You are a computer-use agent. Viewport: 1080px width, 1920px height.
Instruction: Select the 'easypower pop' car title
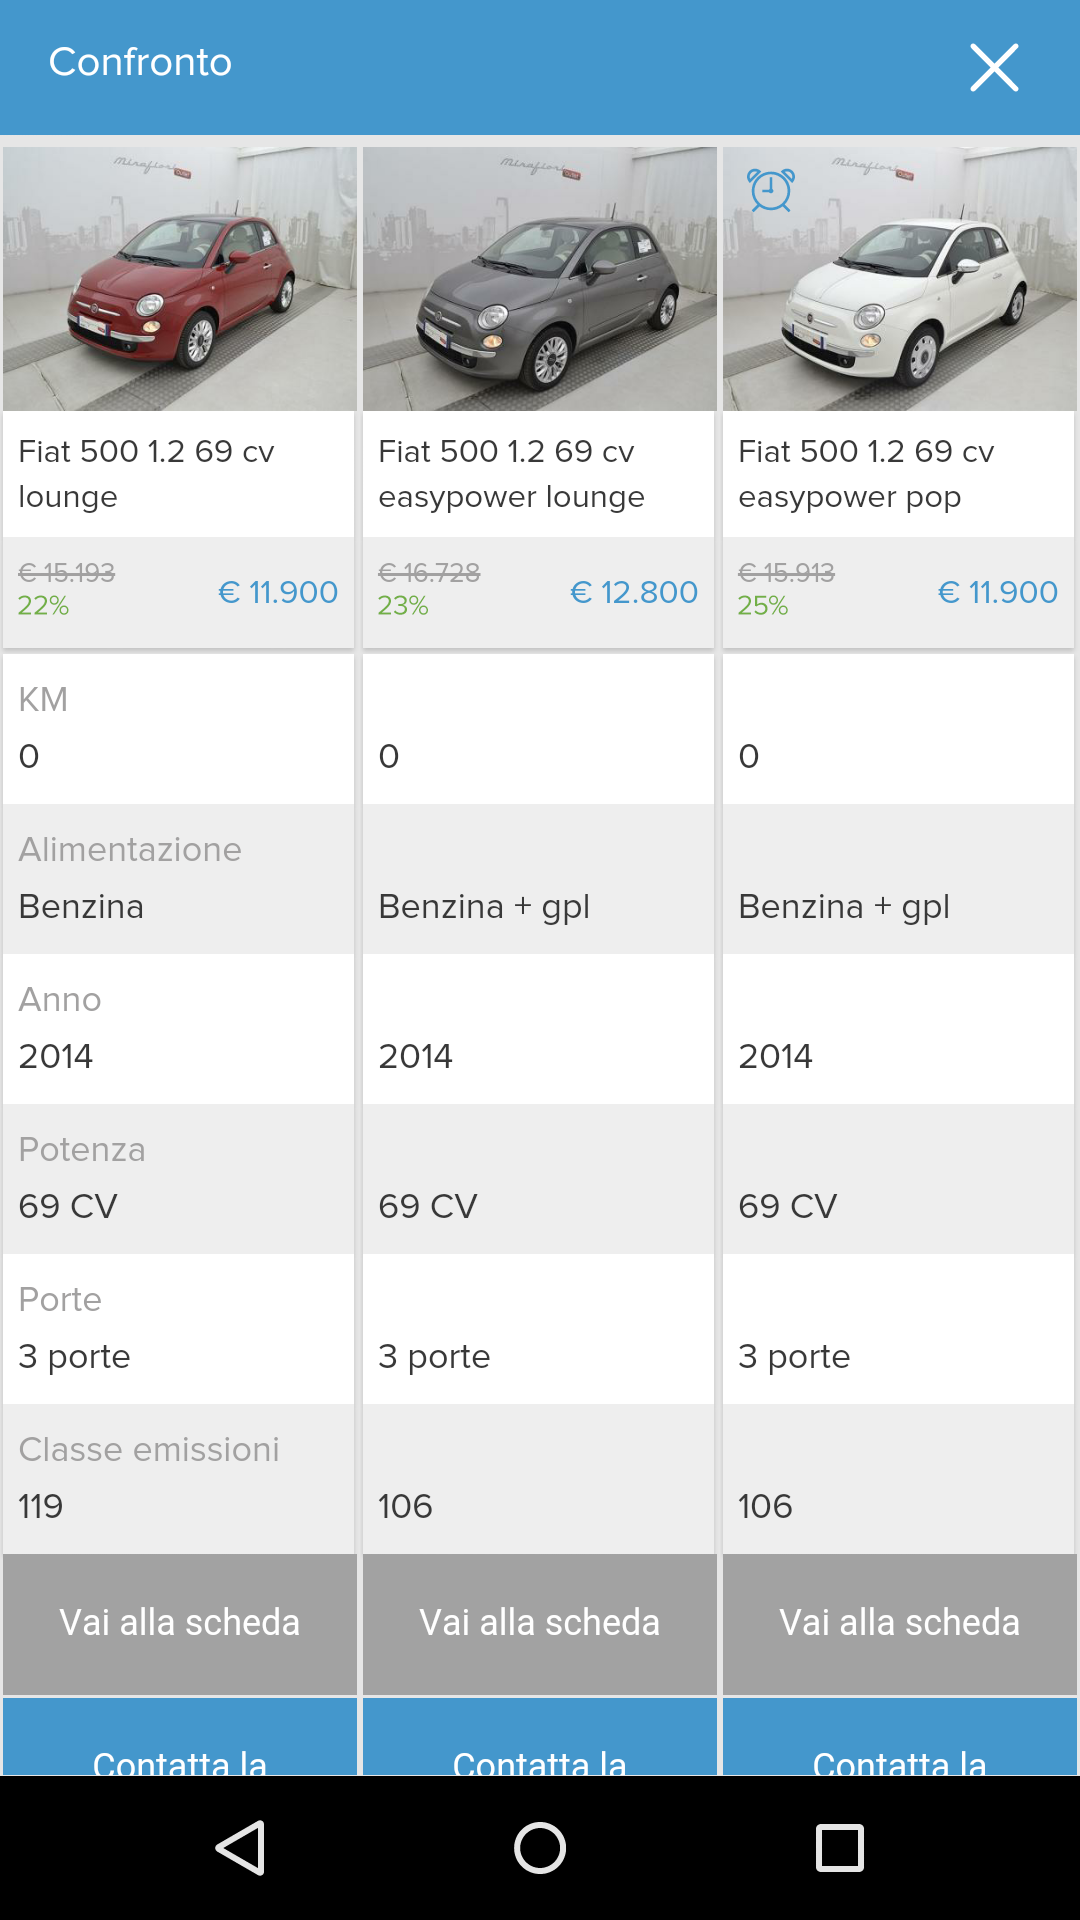click(866, 474)
